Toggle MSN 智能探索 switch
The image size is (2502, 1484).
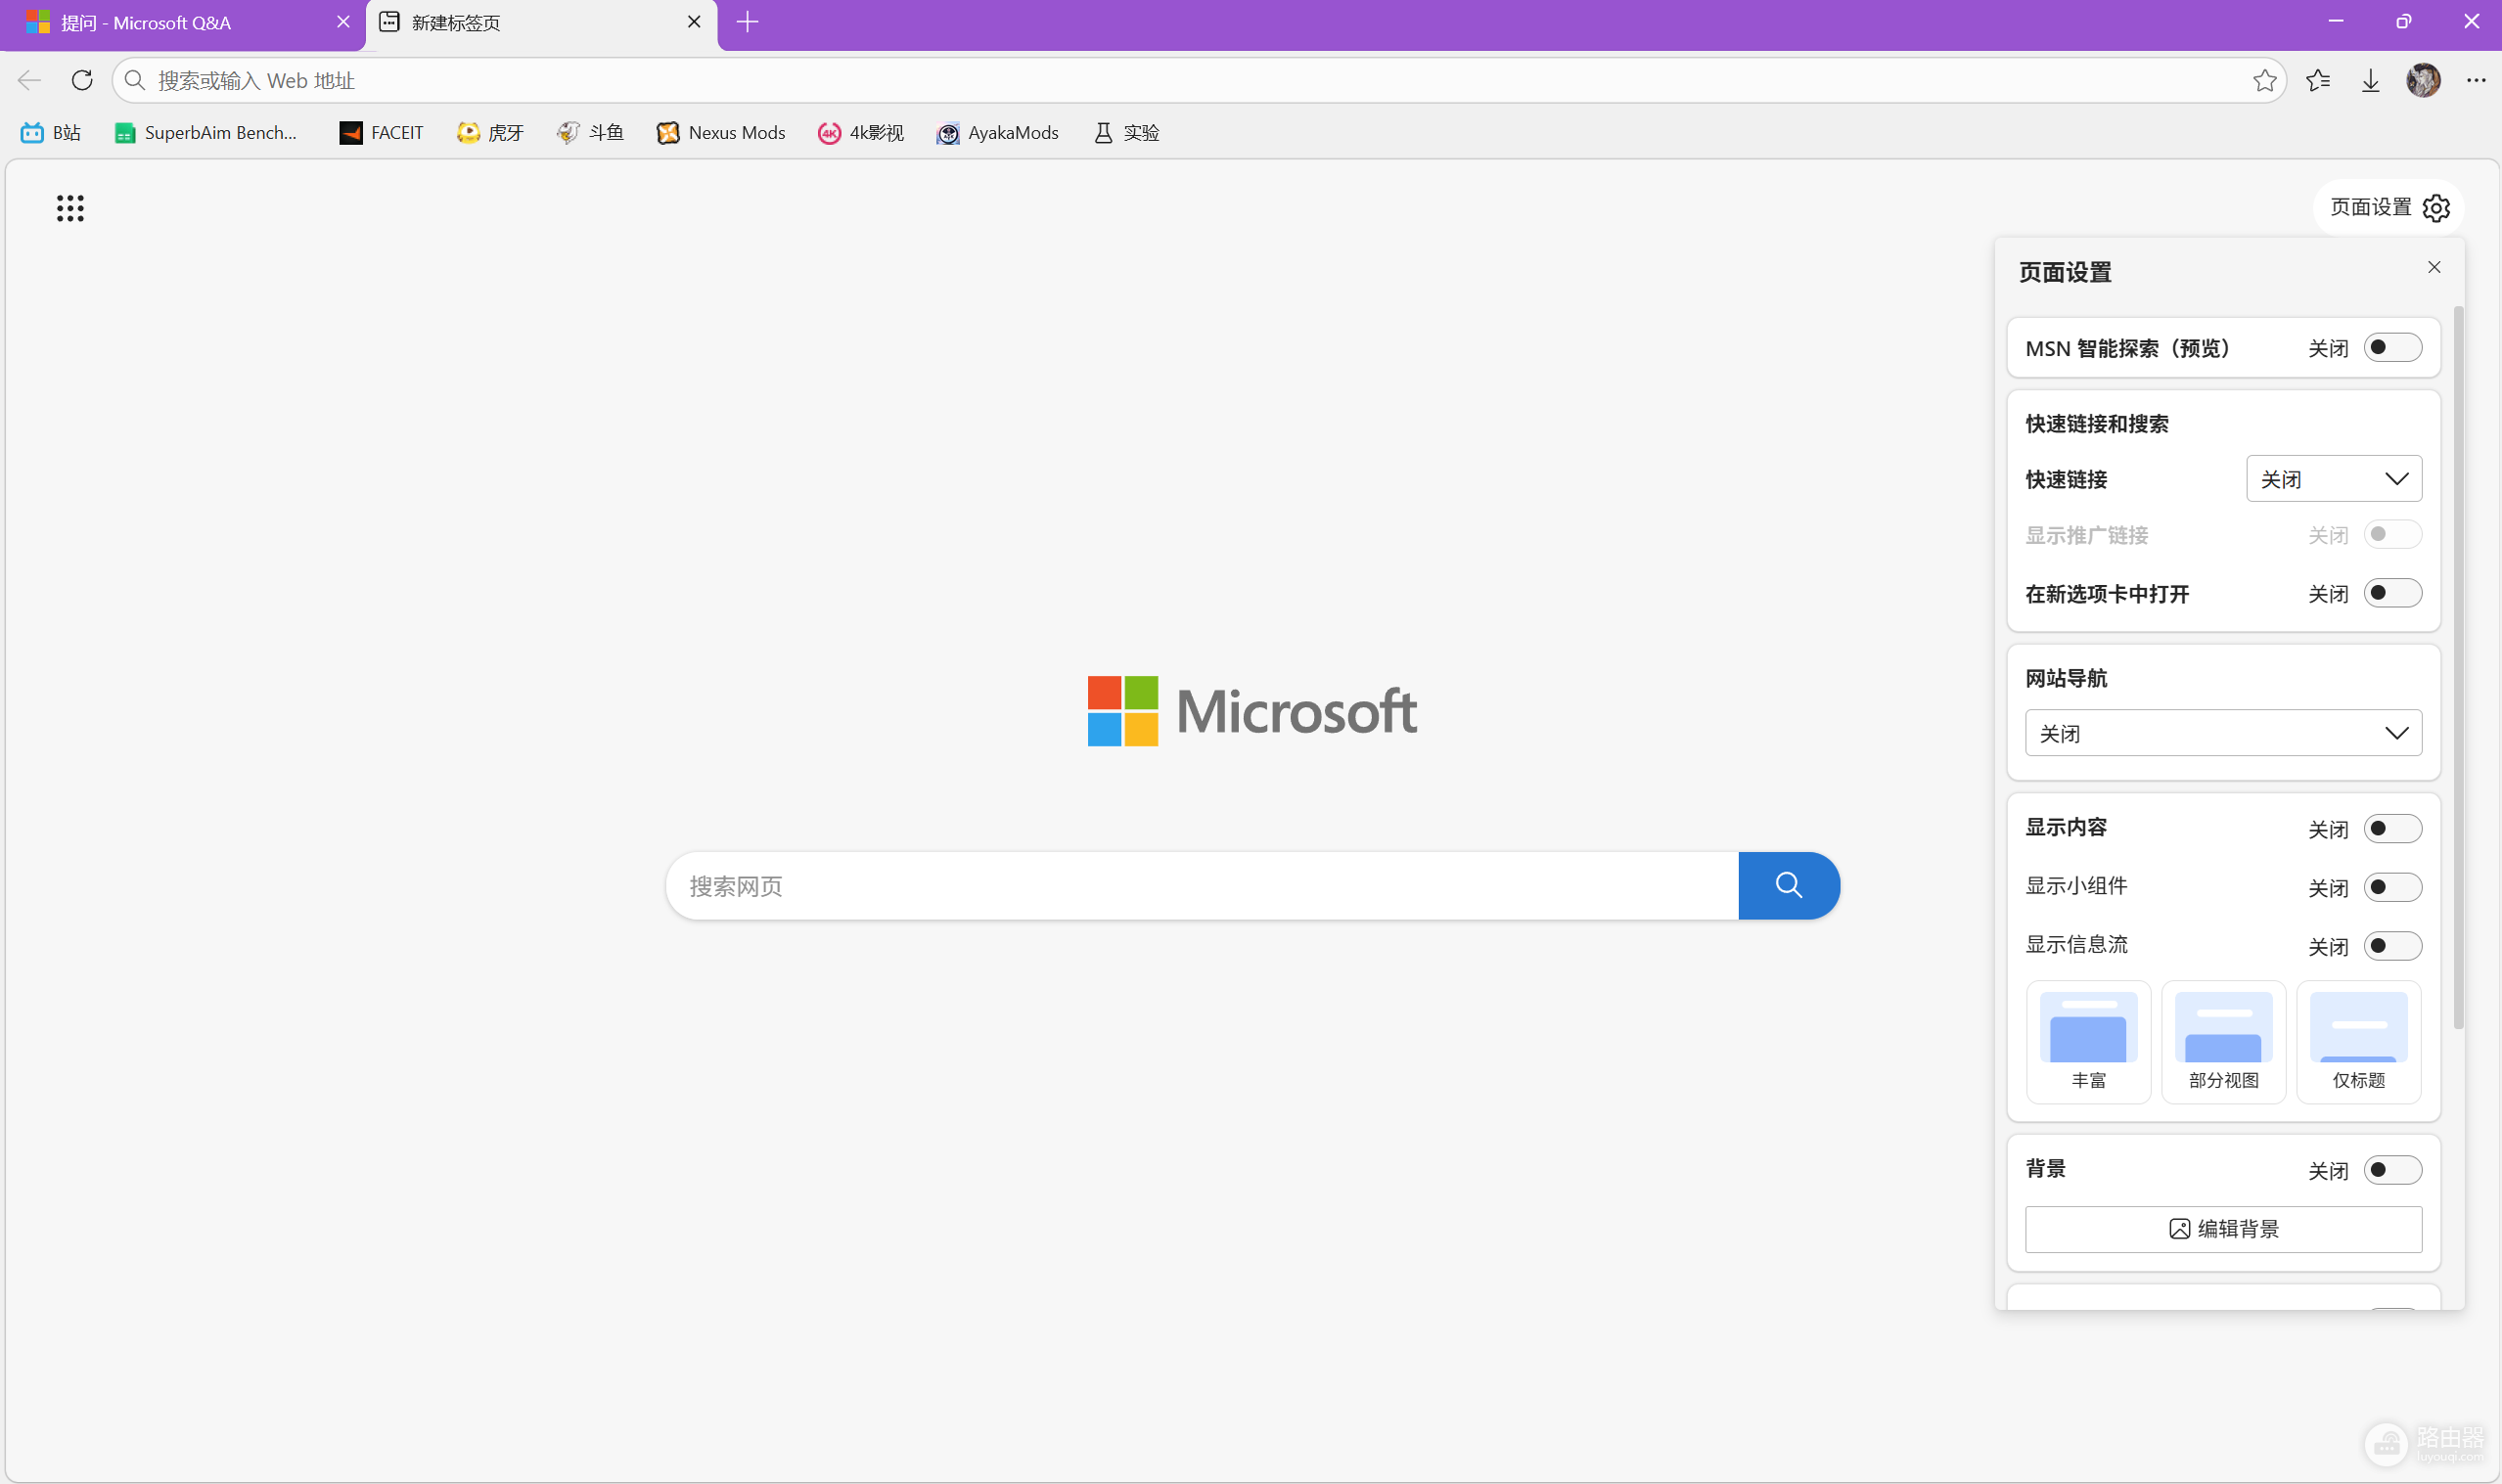coord(2392,348)
